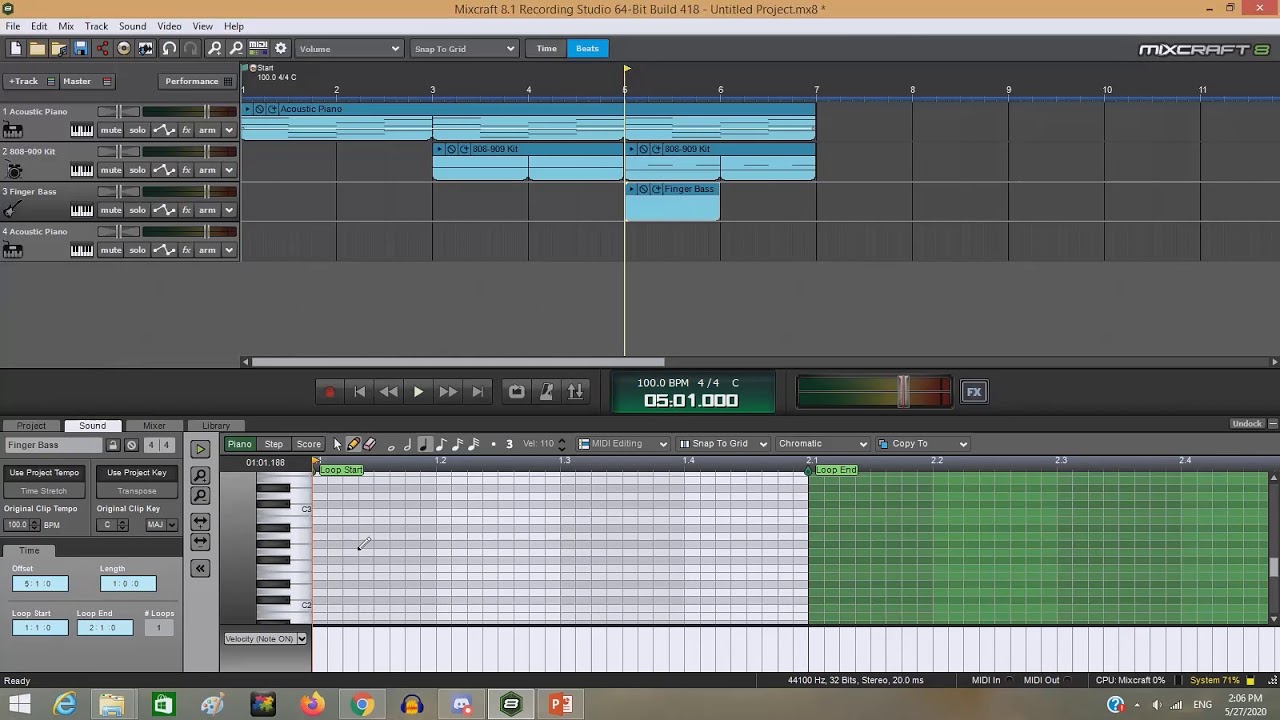Adjust Finger Bass pan slider
The image size is (1280, 720).
[118, 191]
